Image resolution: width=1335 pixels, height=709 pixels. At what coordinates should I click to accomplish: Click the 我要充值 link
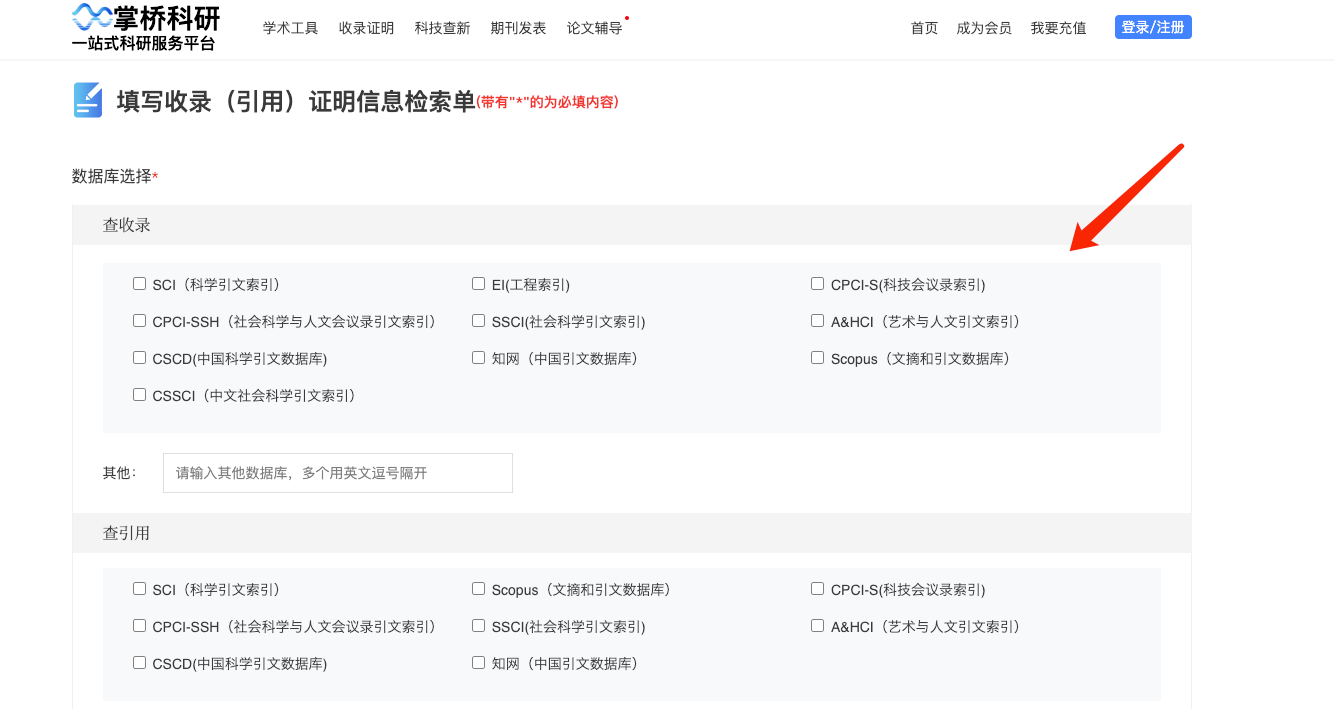click(1058, 28)
